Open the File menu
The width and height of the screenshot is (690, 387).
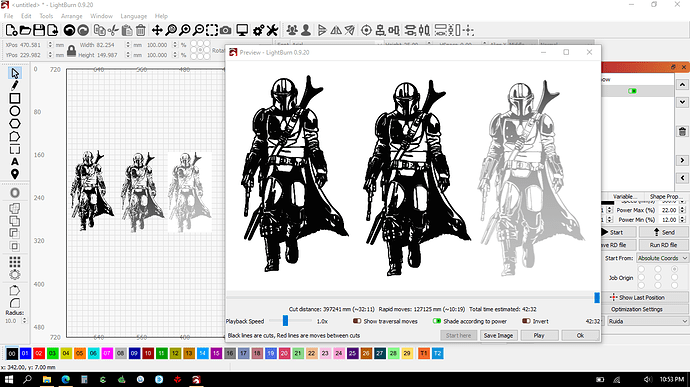pos(8,16)
